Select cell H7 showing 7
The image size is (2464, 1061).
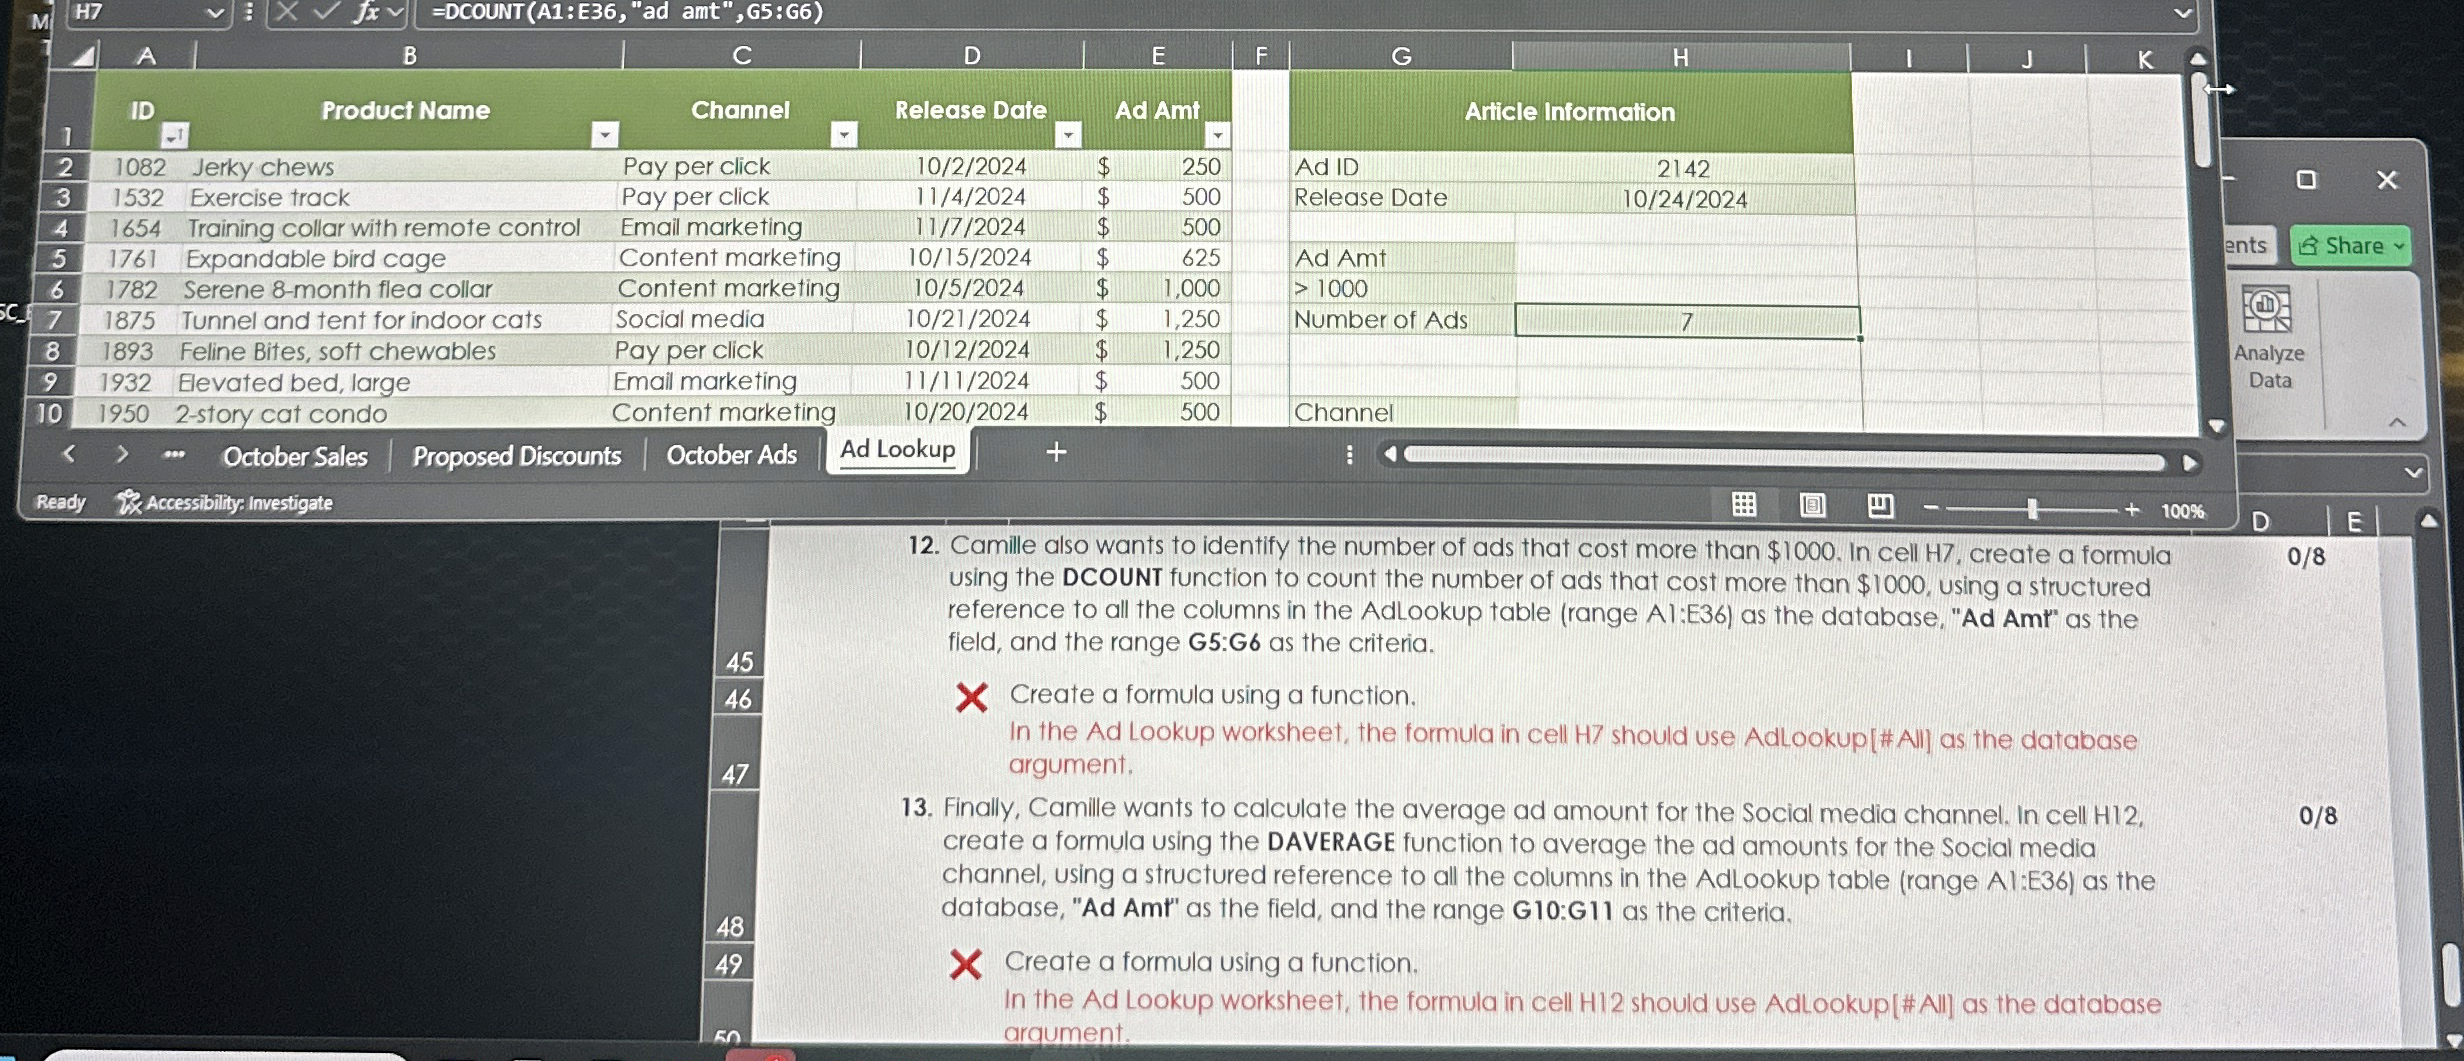pyautogui.click(x=1687, y=322)
